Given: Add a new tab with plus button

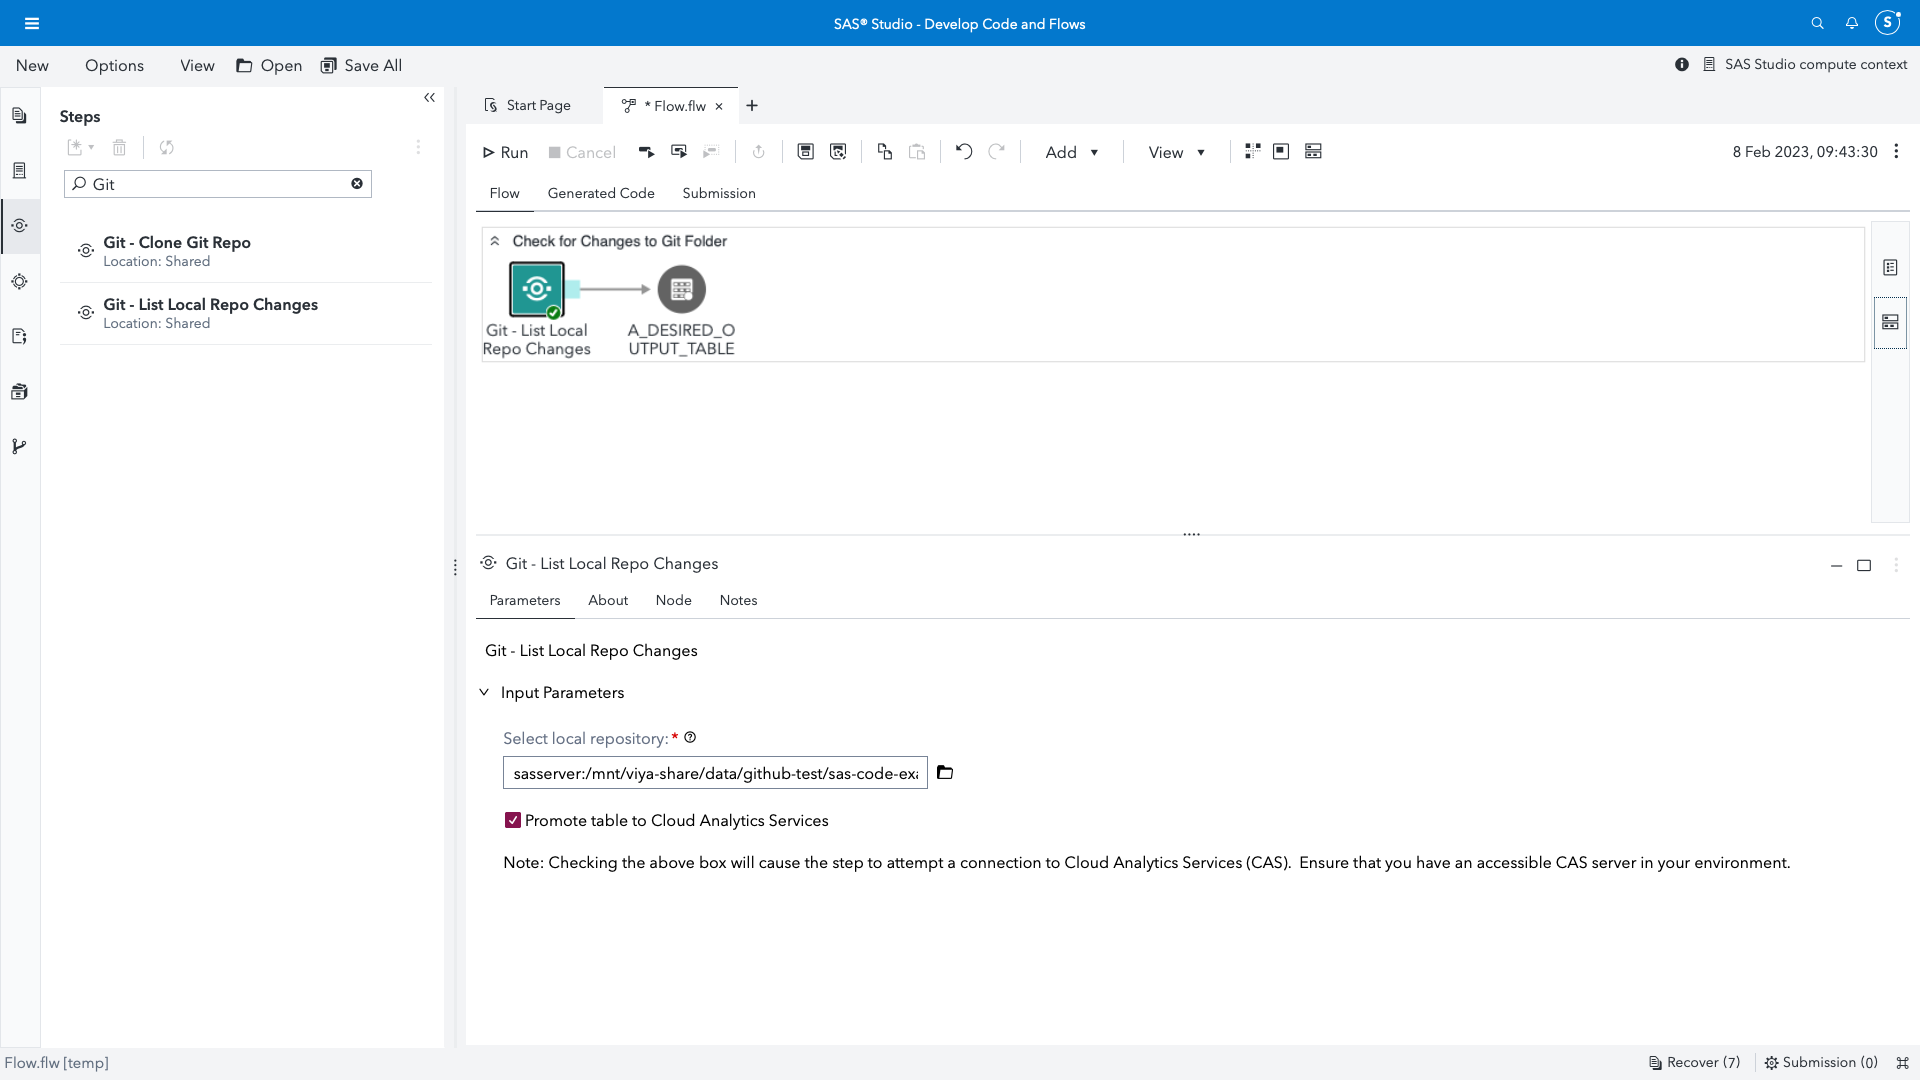Looking at the screenshot, I should [752, 105].
